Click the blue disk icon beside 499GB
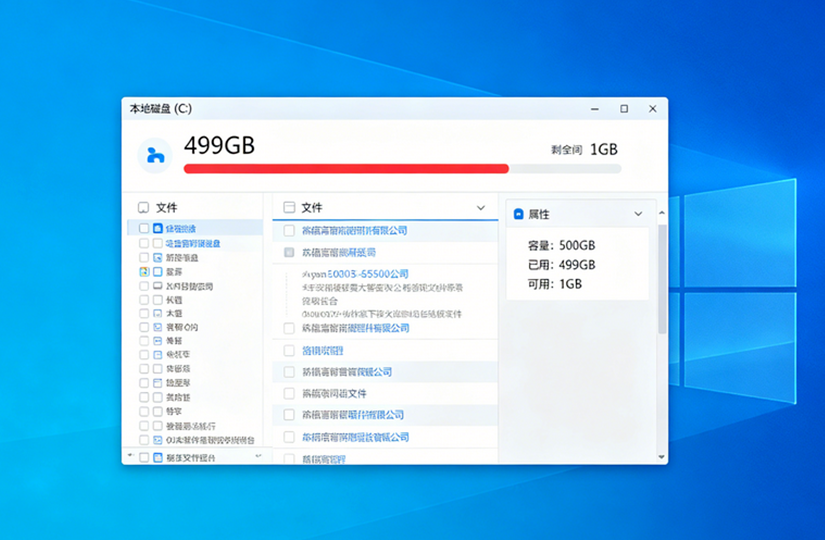The image size is (825, 540). point(155,155)
